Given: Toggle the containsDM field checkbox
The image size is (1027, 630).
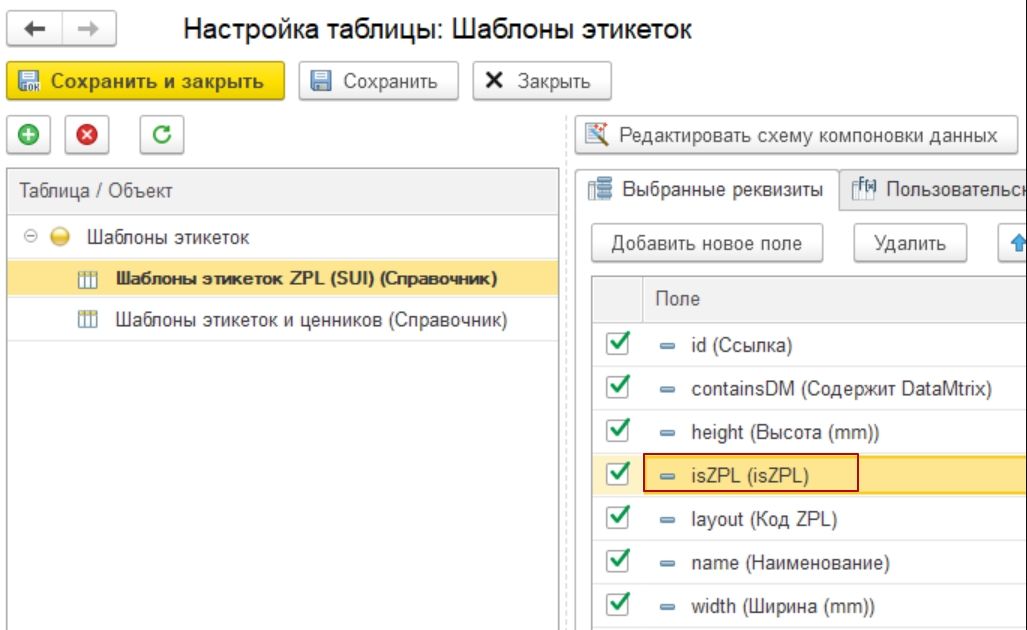Looking at the screenshot, I should coord(618,388).
